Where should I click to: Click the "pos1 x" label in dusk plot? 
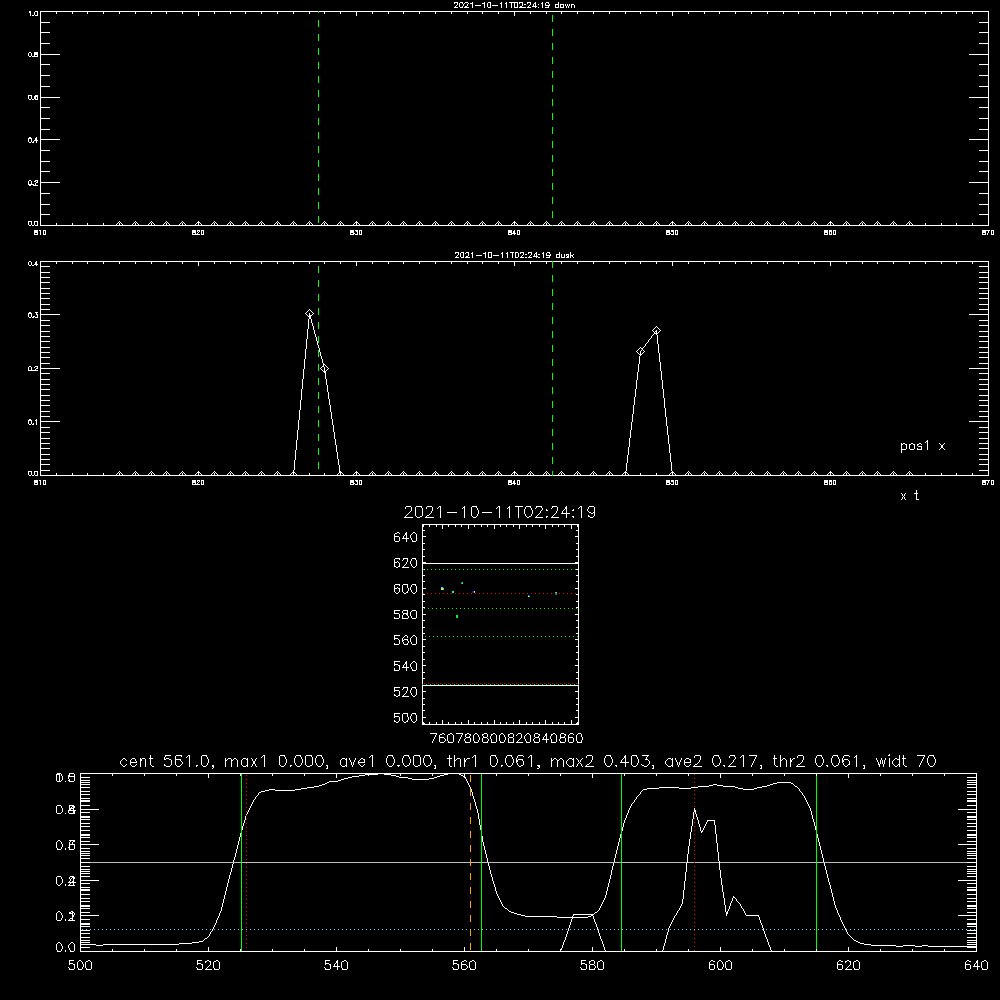(x=922, y=446)
